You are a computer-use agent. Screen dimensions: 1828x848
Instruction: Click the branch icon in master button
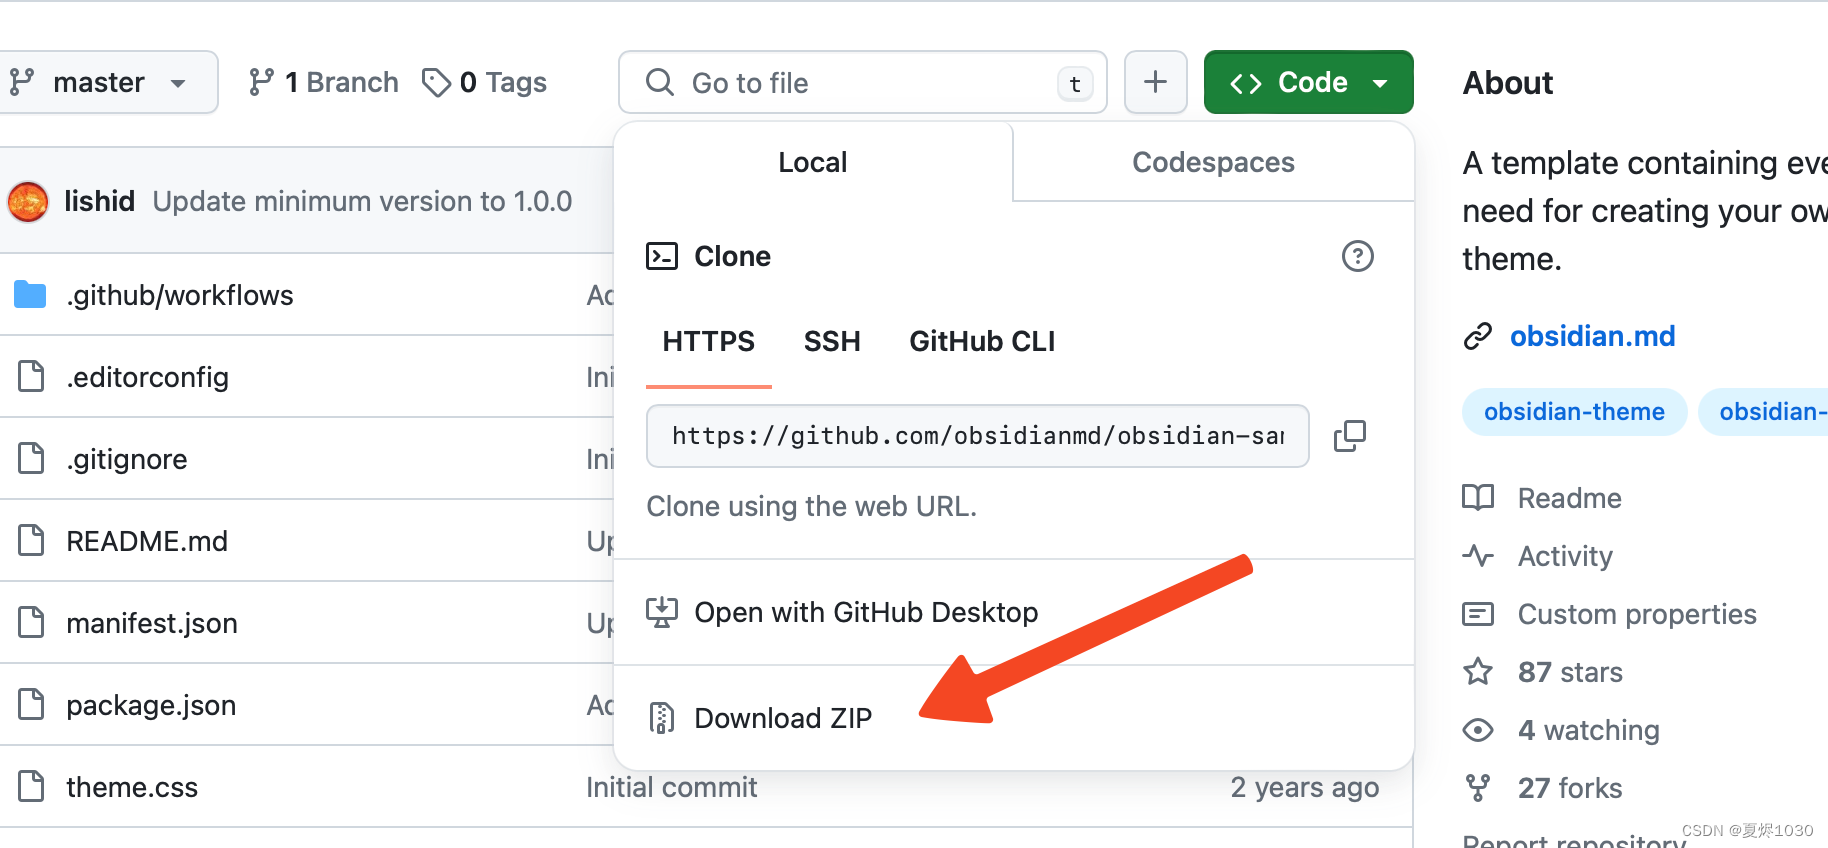pyautogui.click(x=22, y=82)
